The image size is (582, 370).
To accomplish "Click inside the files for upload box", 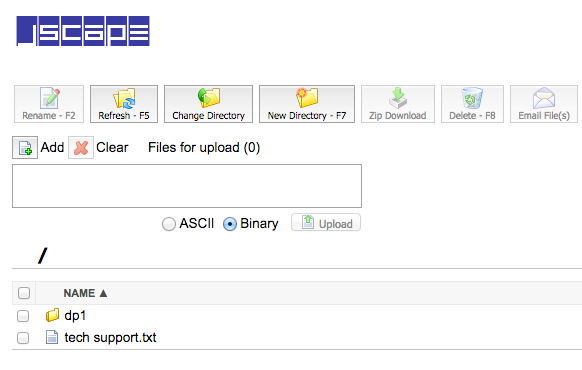I will (187, 186).
